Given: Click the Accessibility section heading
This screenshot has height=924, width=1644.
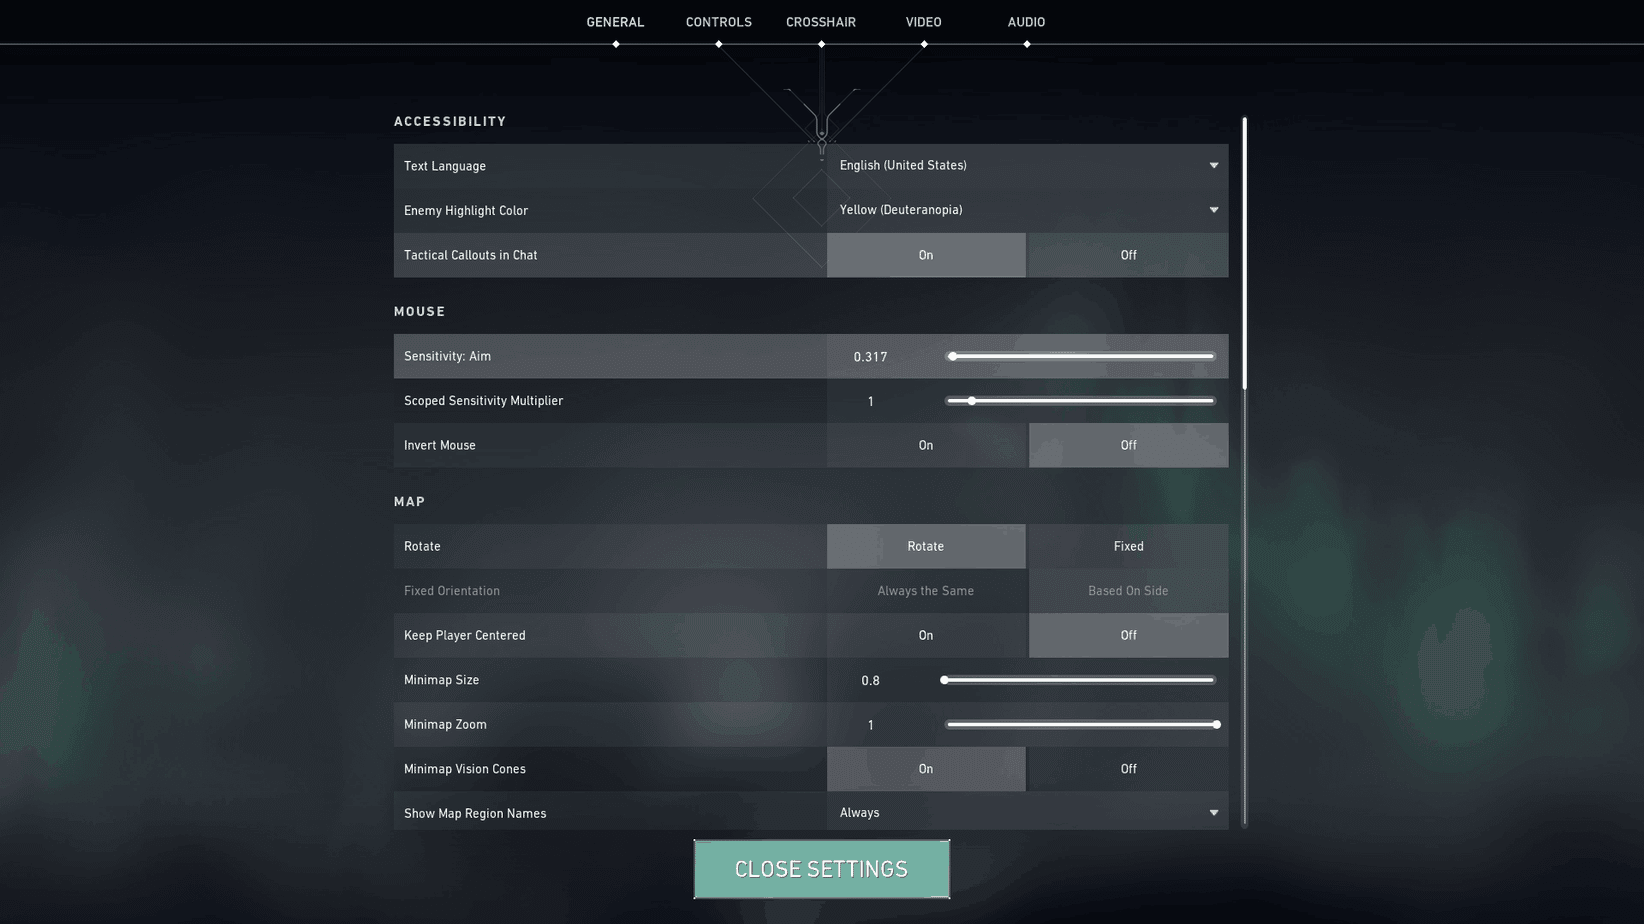Looking at the screenshot, I should click(x=450, y=121).
